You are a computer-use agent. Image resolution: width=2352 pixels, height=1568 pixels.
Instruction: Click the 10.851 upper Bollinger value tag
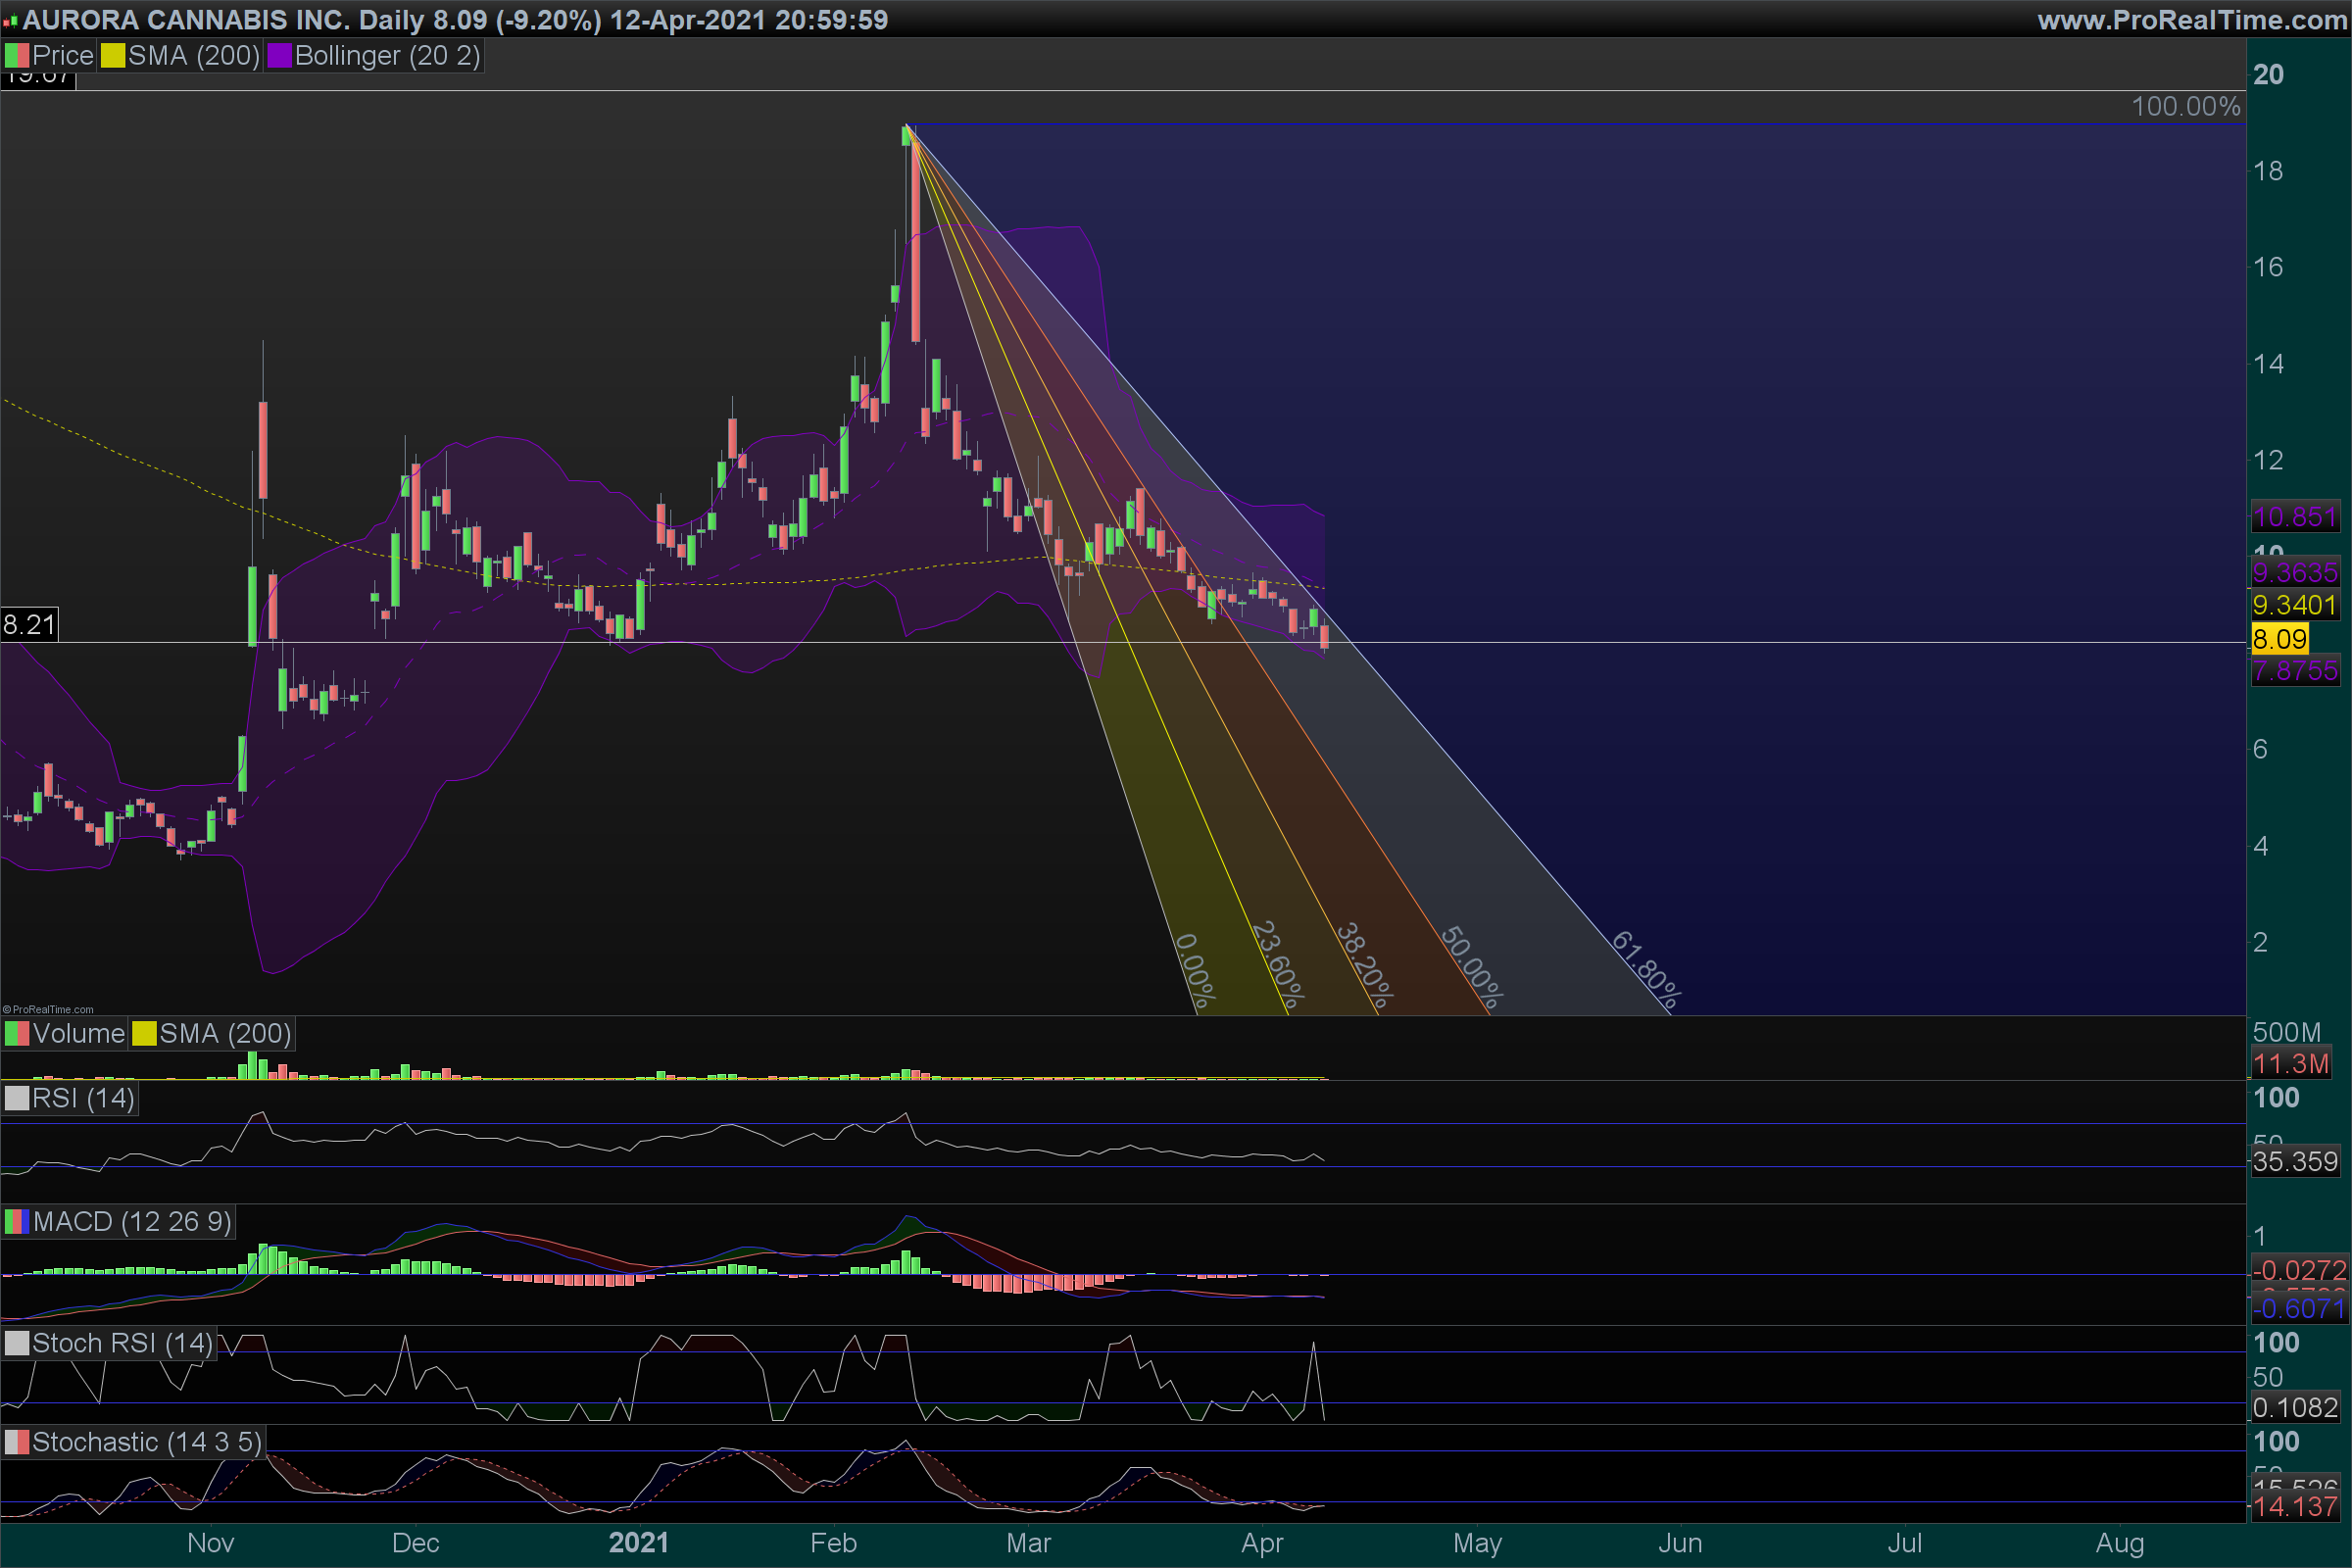pyautogui.click(x=2295, y=517)
